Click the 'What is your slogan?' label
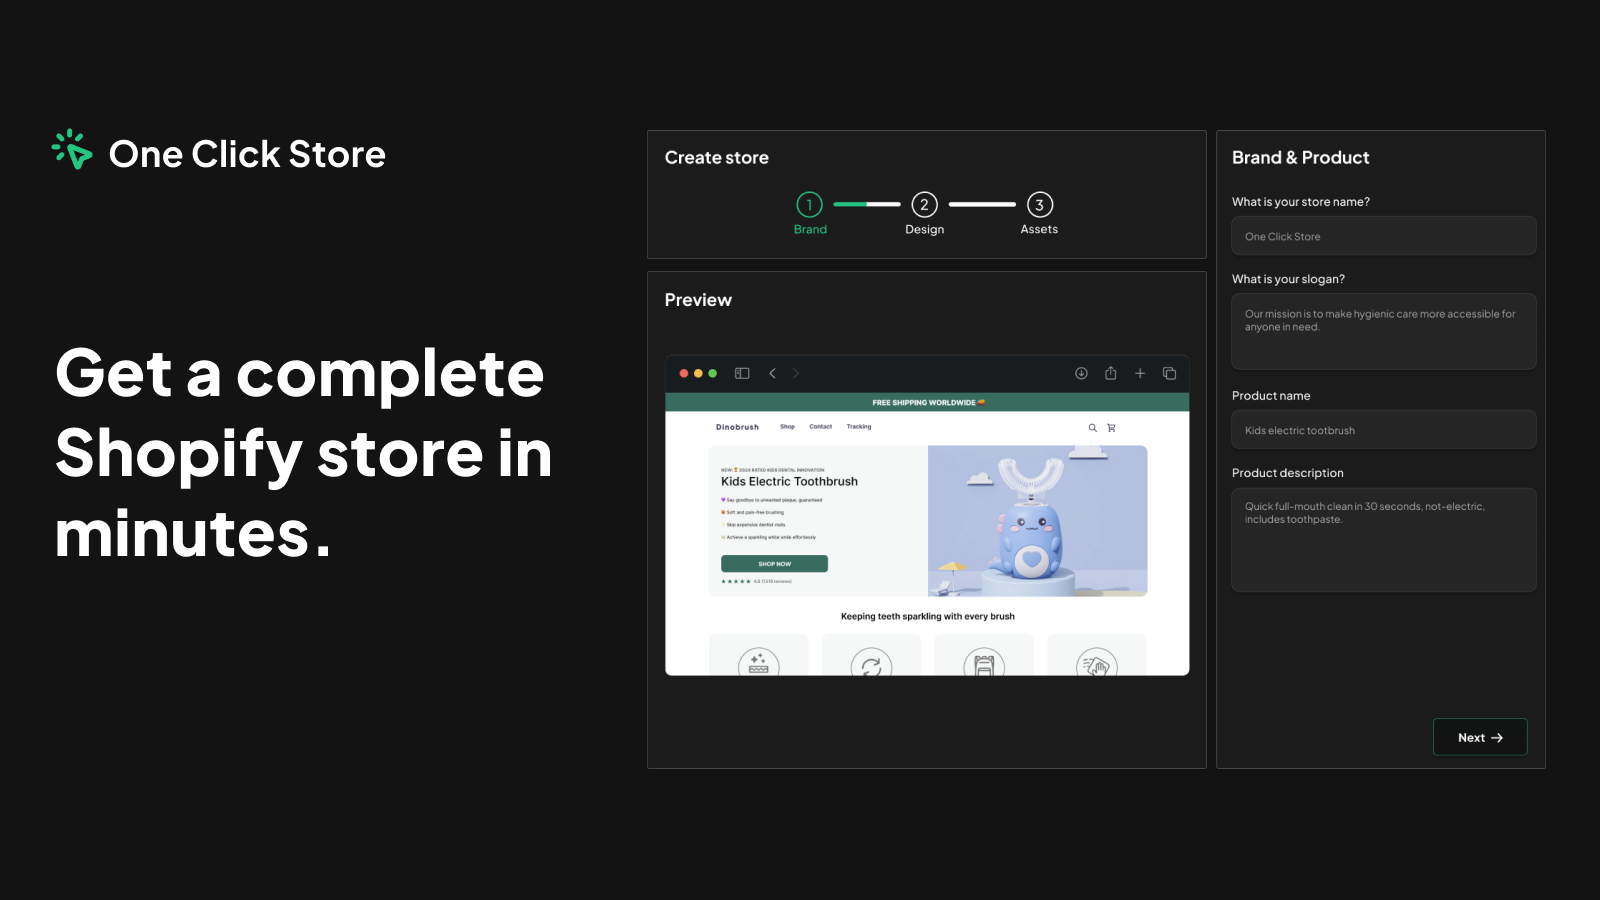 (1288, 279)
